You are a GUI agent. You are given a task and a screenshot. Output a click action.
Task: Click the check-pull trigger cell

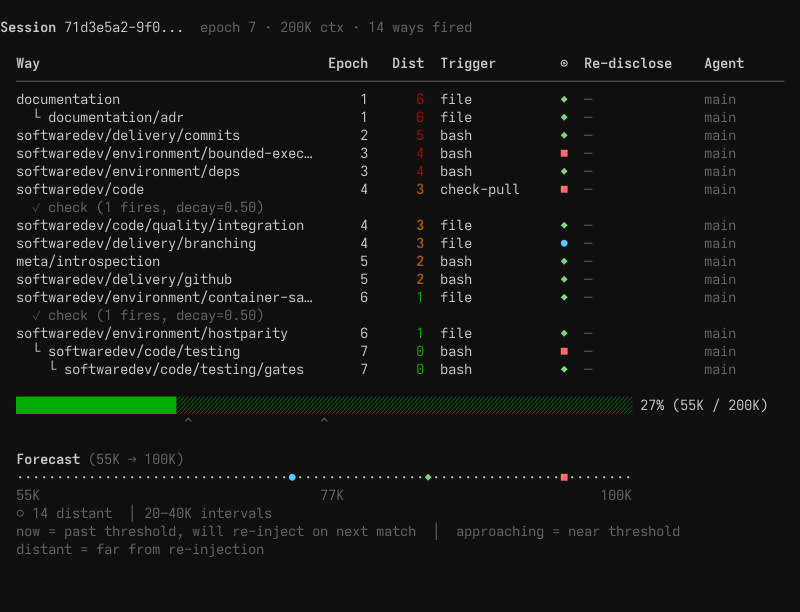480,189
